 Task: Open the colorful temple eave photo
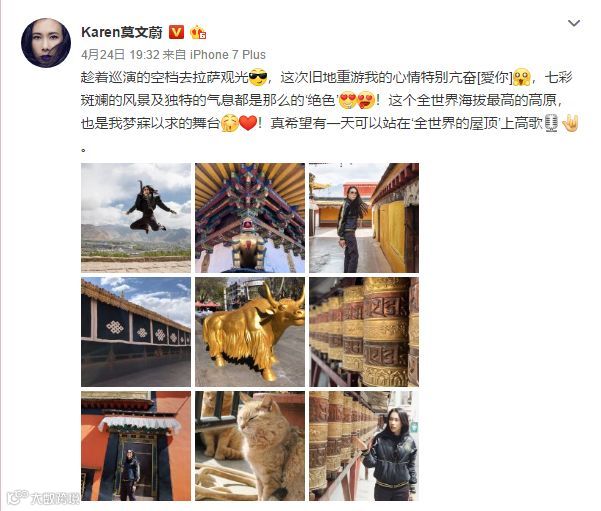(x=250, y=218)
